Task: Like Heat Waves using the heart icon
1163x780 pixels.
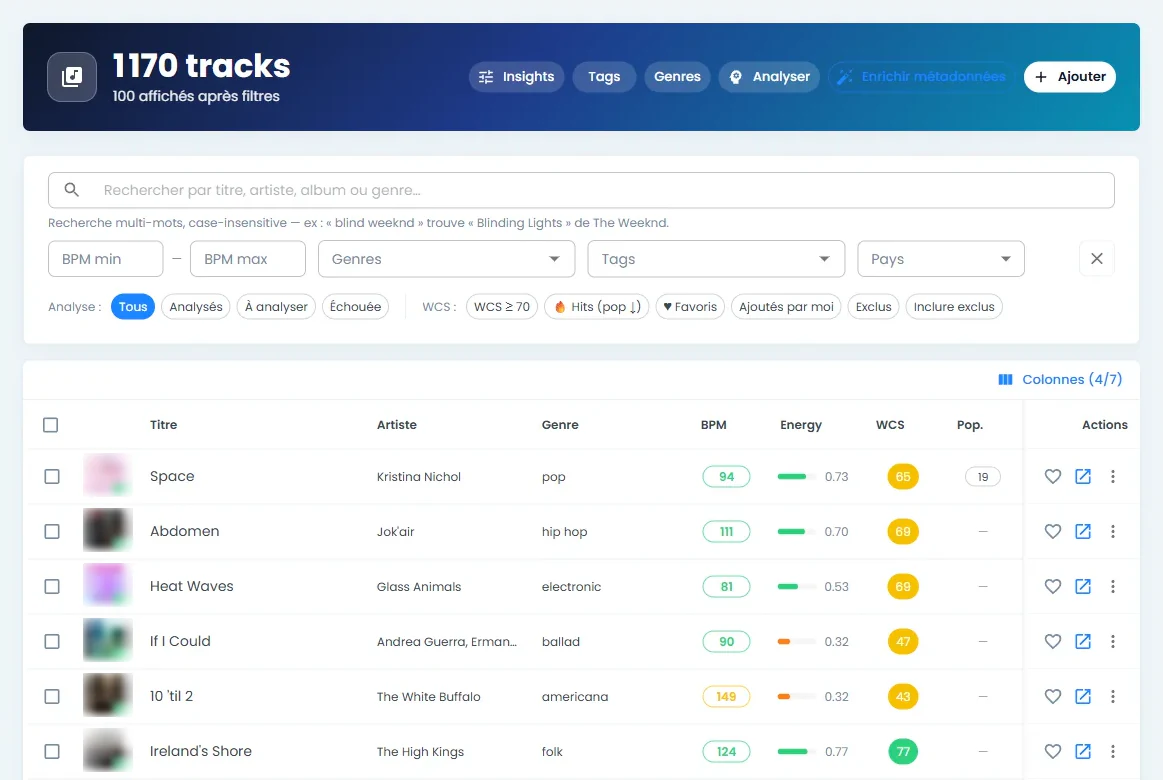Action: 1052,586
